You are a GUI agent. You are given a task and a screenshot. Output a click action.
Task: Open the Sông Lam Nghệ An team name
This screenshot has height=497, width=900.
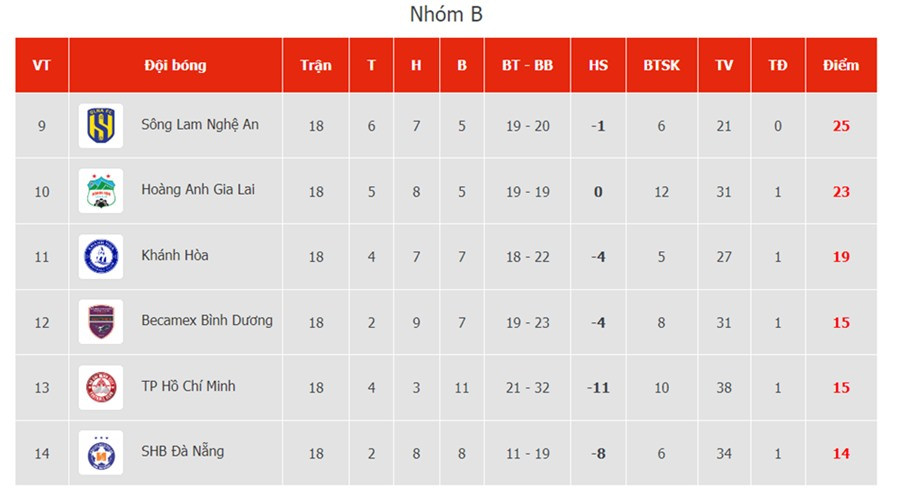200,125
